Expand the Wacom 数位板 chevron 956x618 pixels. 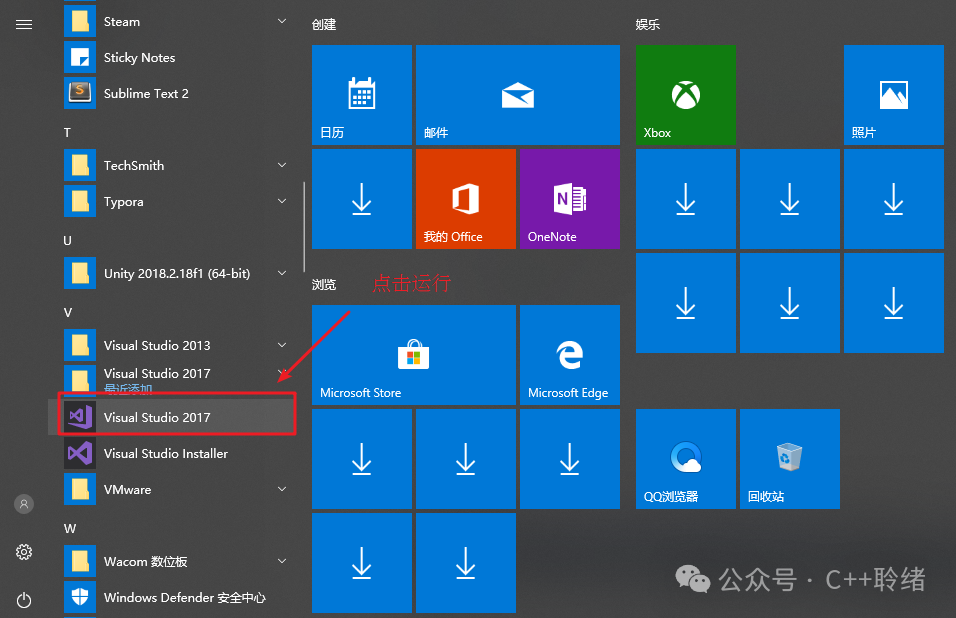click(x=282, y=561)
